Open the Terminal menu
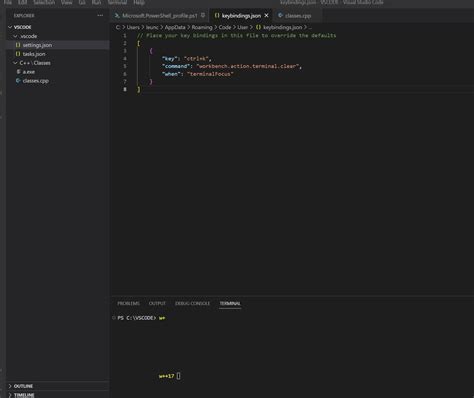 tap(117, 2)
